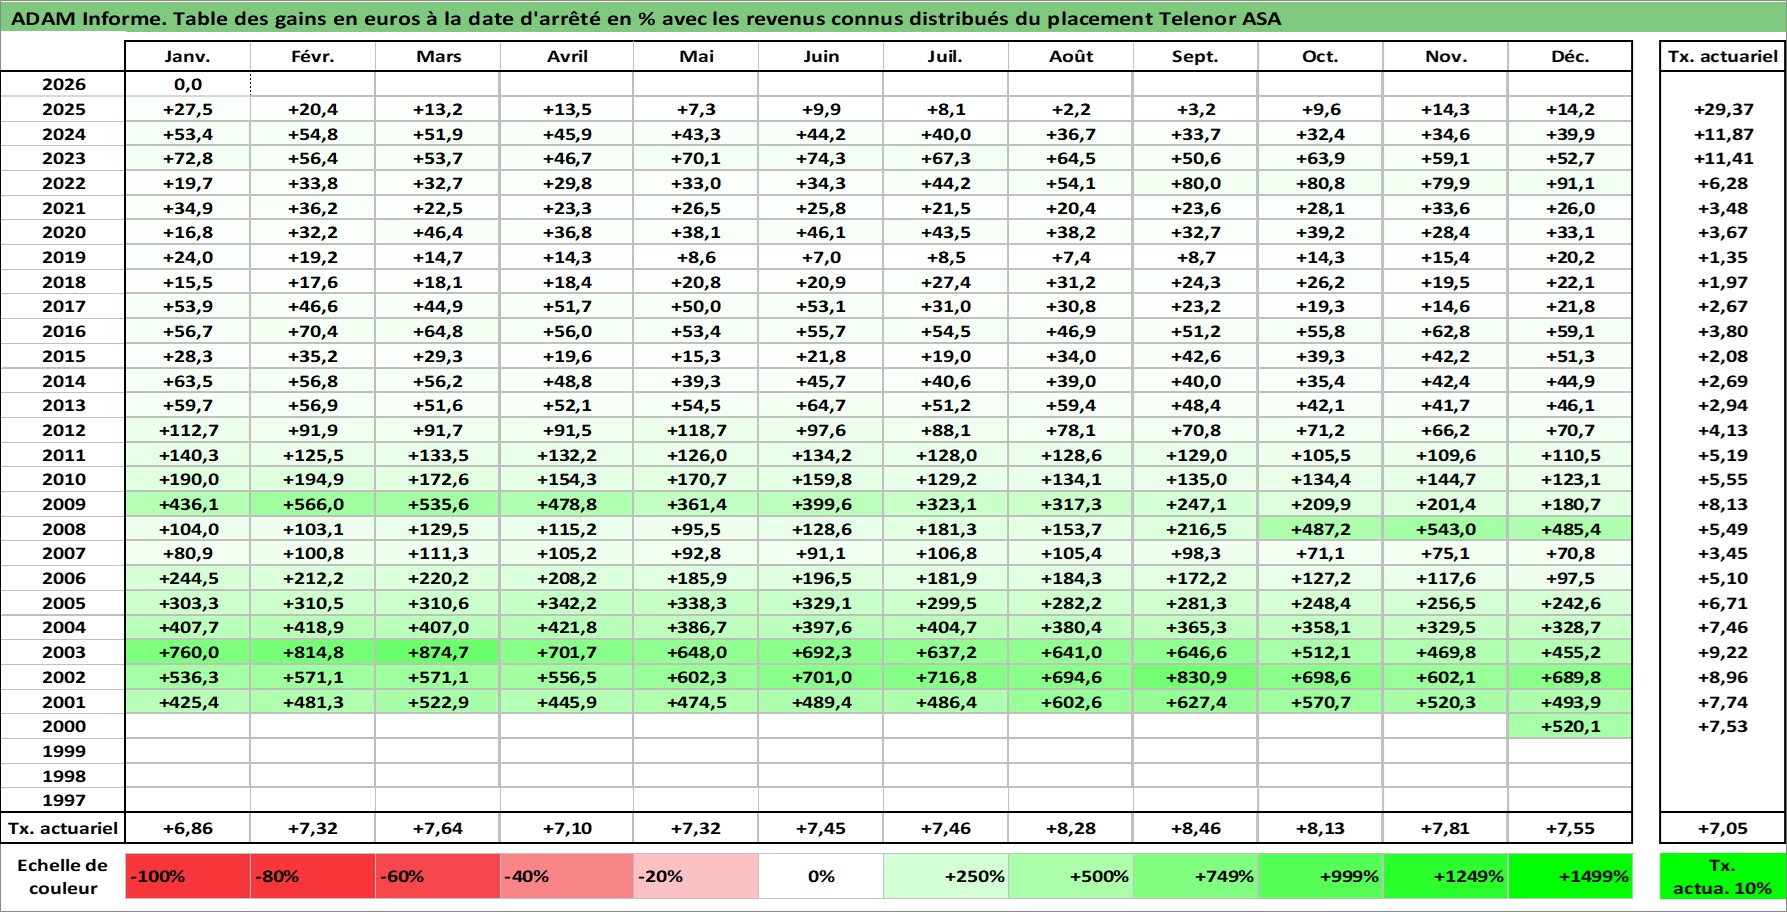Select the +1499% bright green swatch
The height and width of the screenshot is (912, 1787).
tap(1570, 876)
